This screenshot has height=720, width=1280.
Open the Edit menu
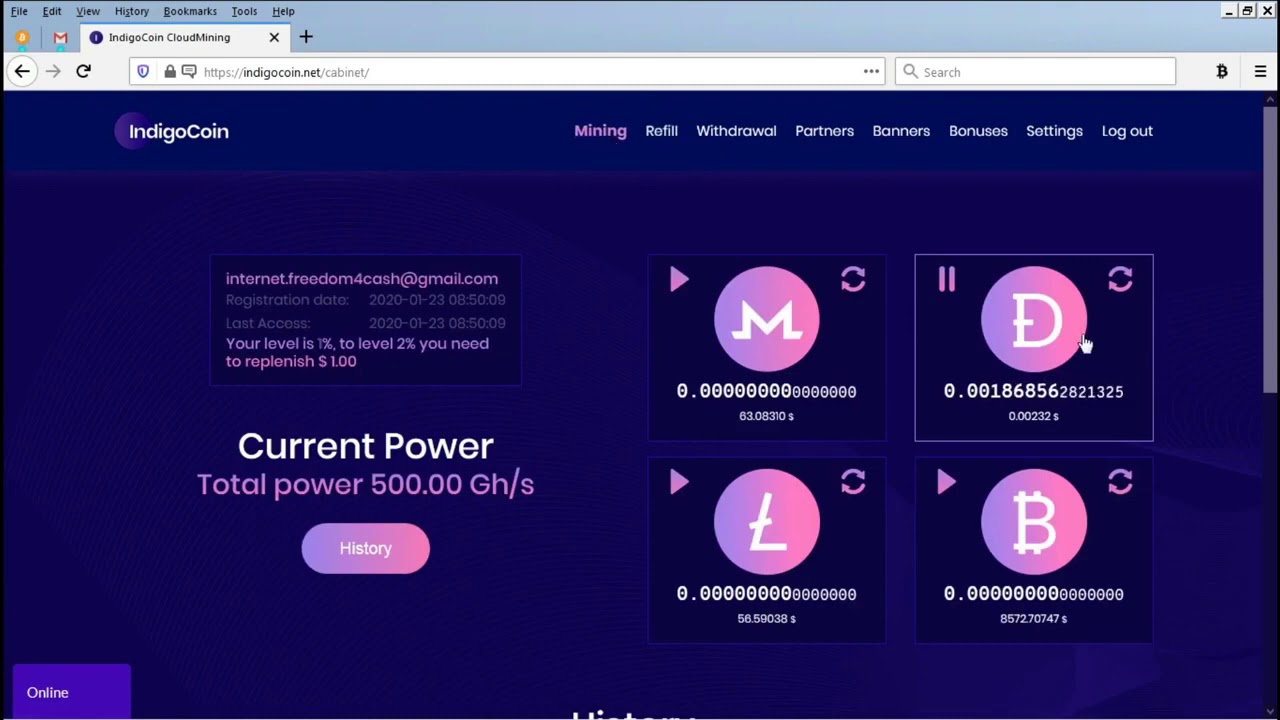pos(52,11)
